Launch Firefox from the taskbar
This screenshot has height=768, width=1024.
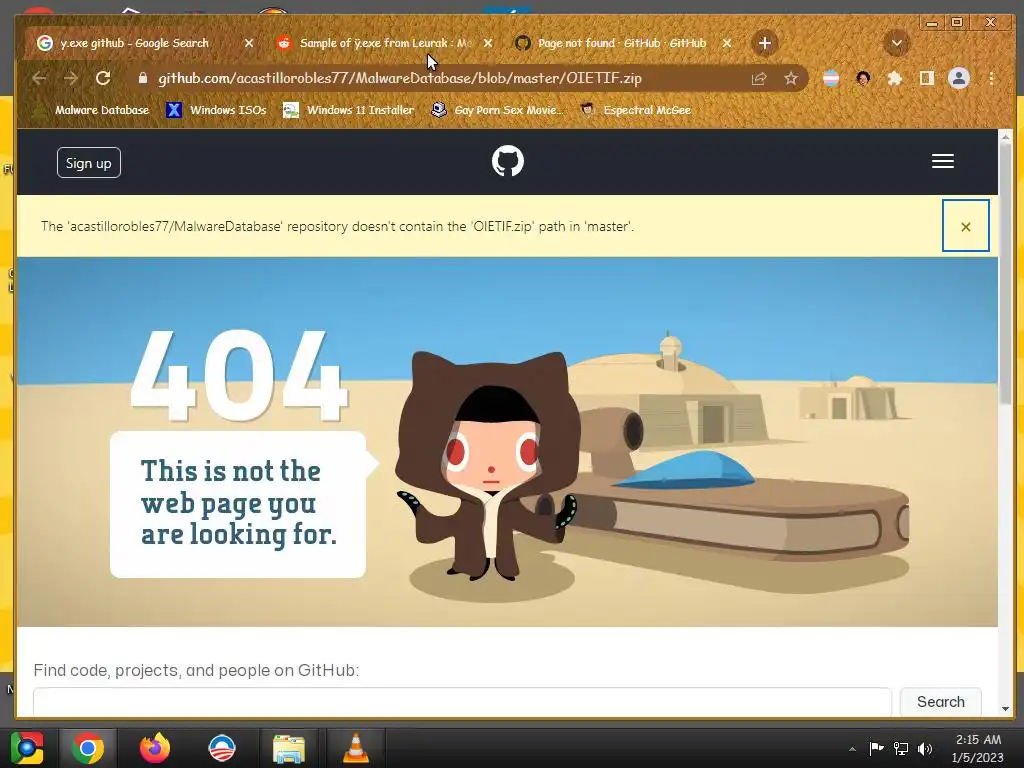(x=155, y=748)
